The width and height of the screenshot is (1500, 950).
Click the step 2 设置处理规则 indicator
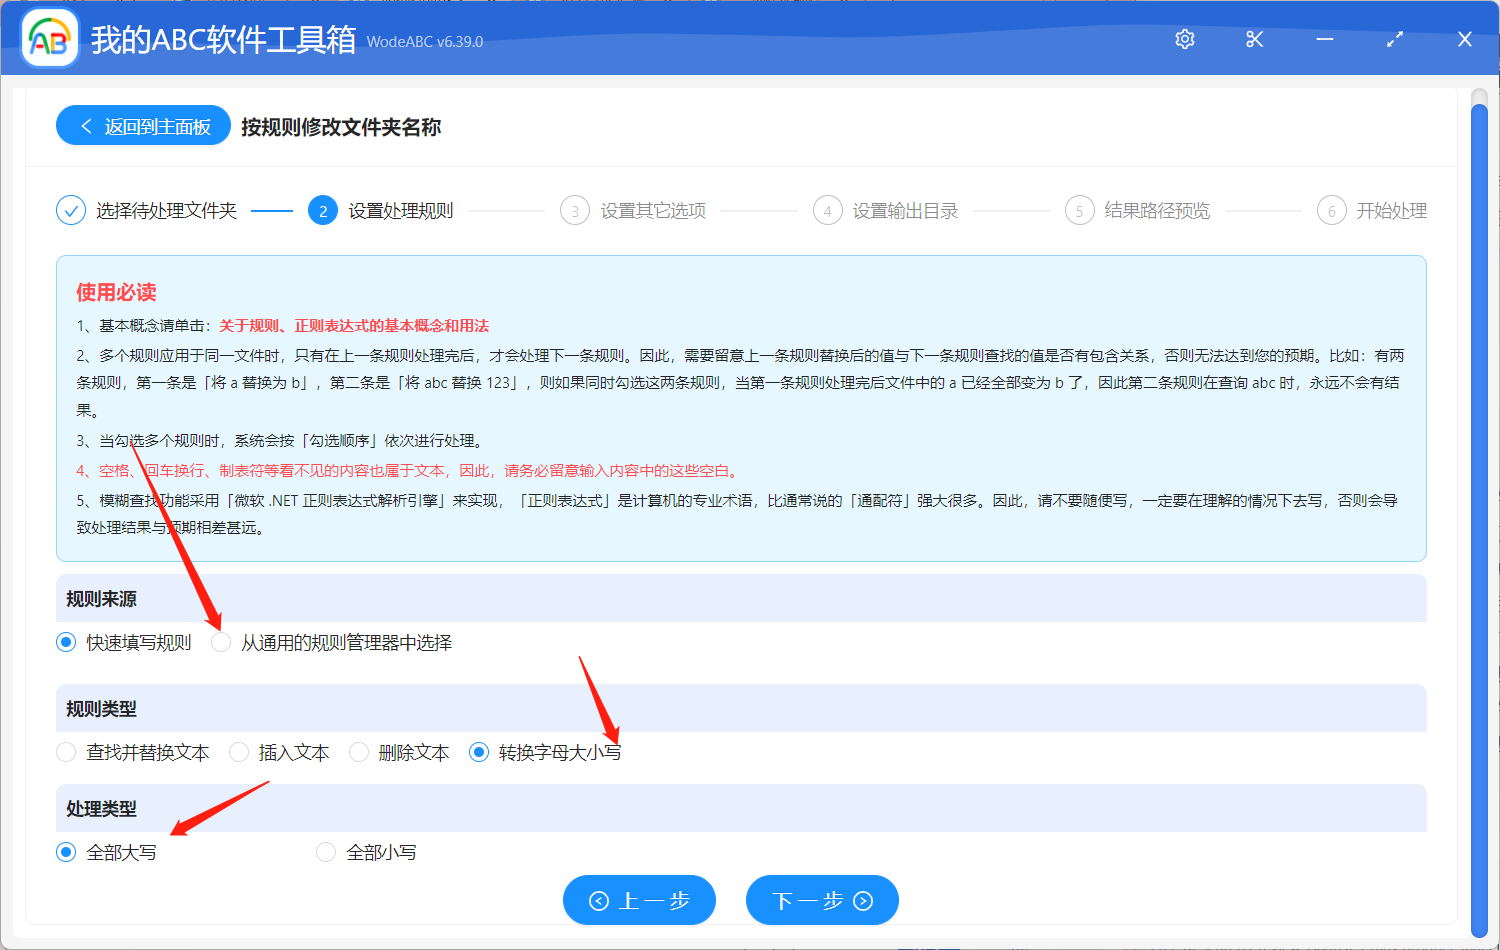point(322,210)
